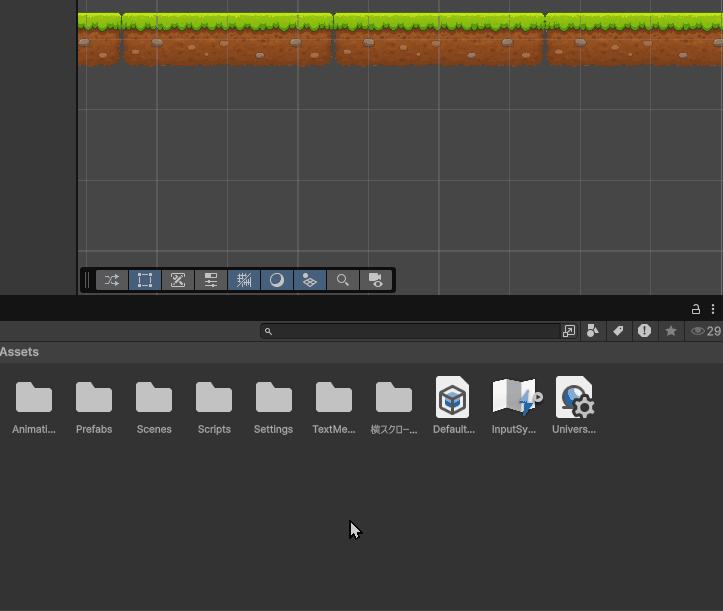Viewport: 723px width, 611px height.
Task: Select the DefaultVolumeProfile asset
Action: tap(453, 406)
